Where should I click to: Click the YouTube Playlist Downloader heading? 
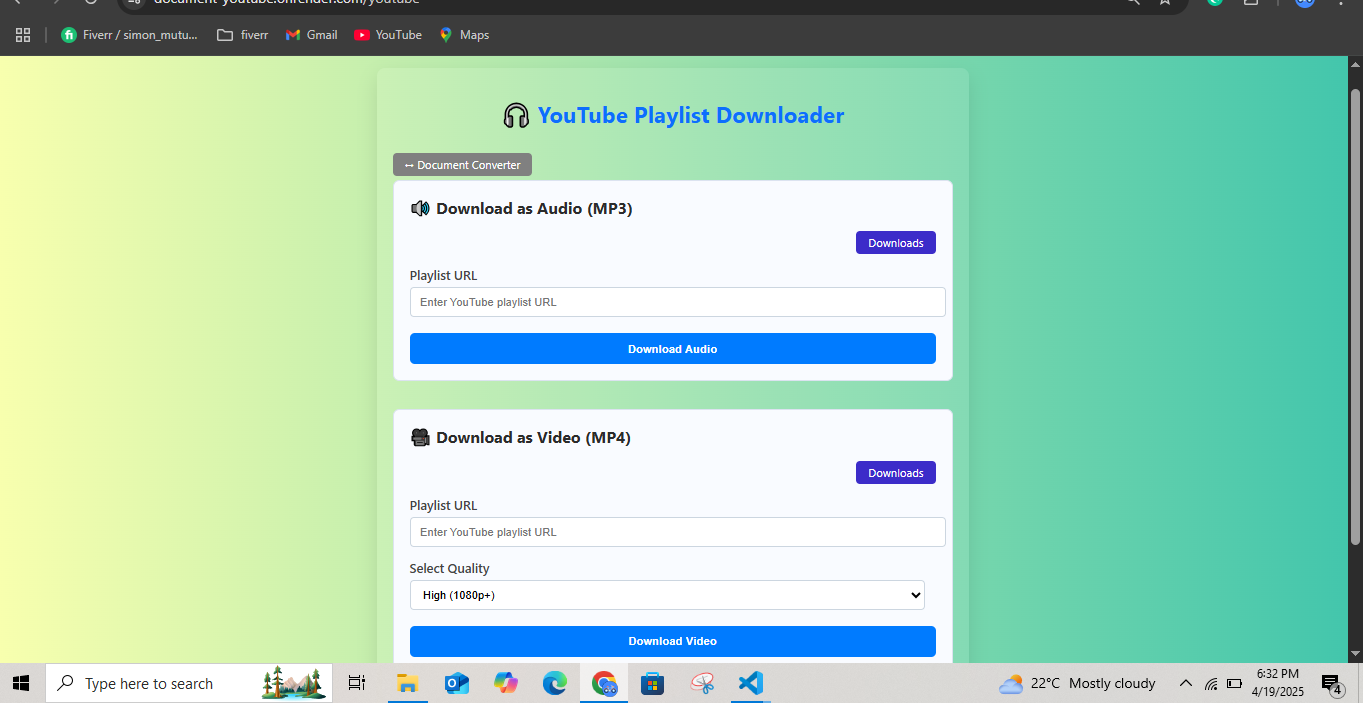point(673,116)
